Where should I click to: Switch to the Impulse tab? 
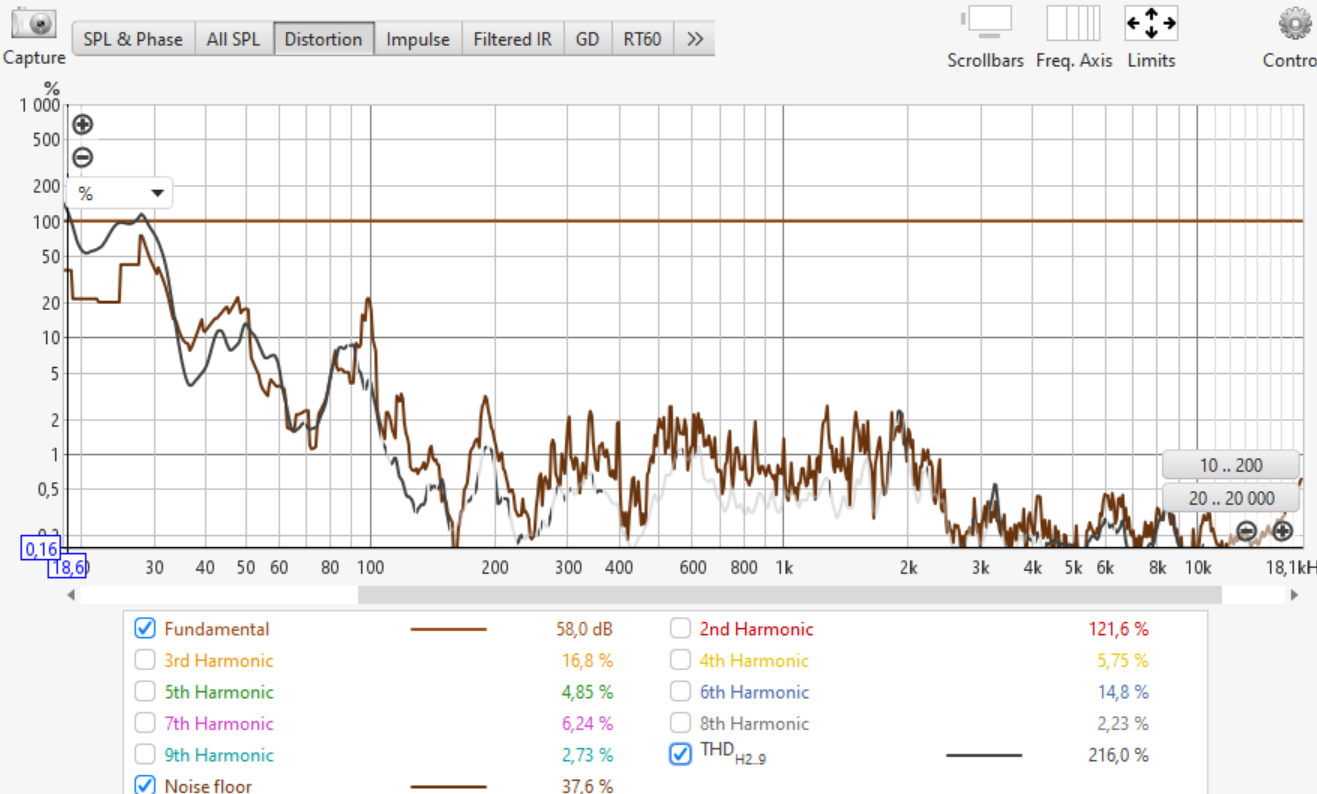(418, 39)
